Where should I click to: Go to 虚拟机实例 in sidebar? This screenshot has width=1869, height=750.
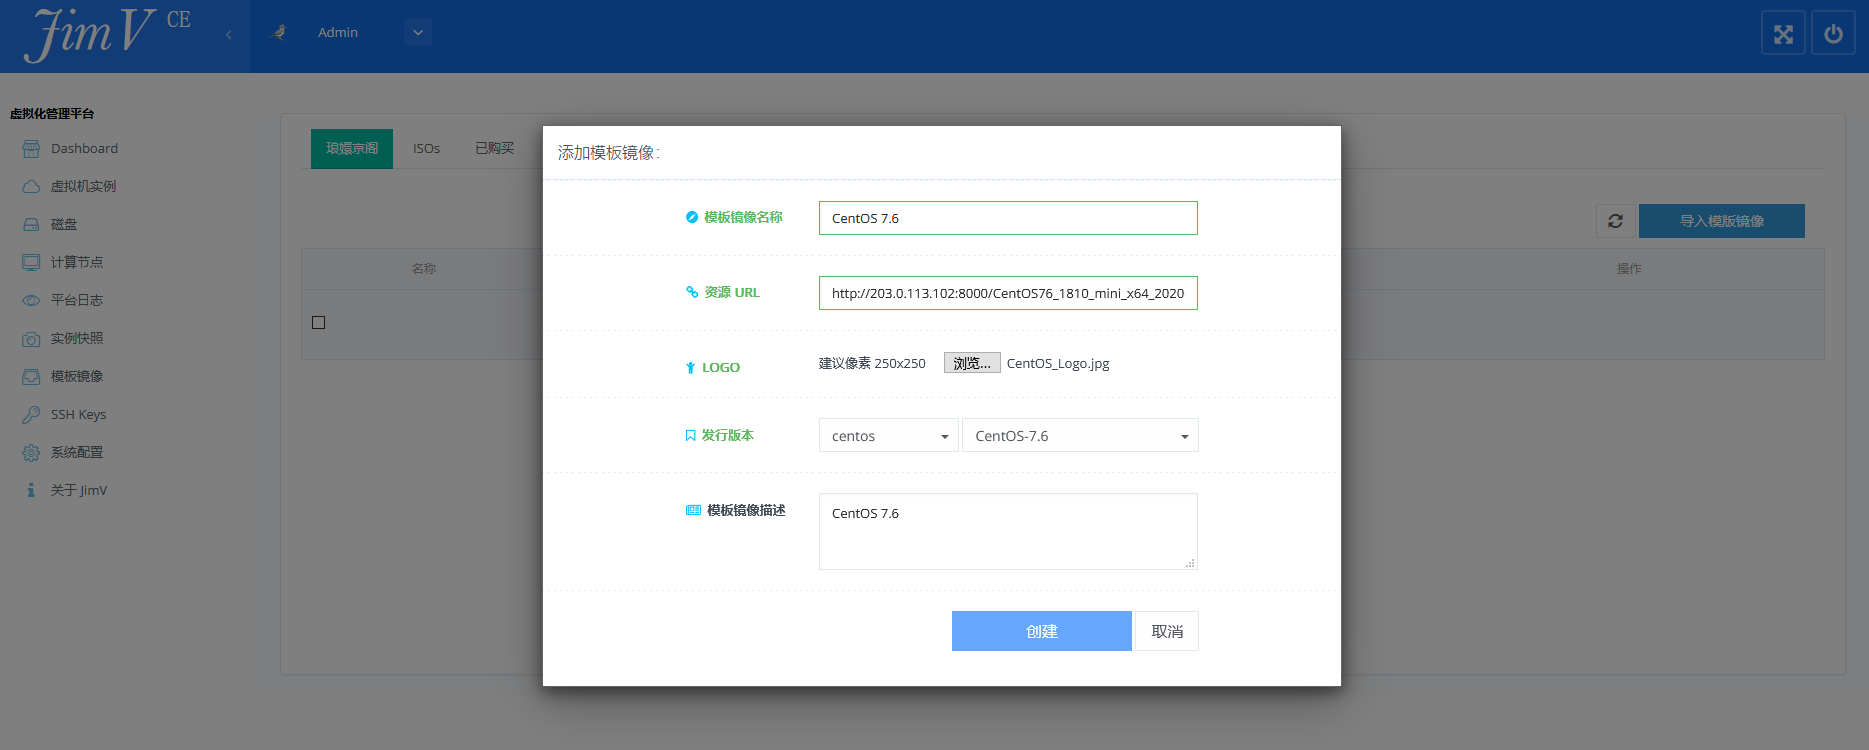tap(83, 186)
